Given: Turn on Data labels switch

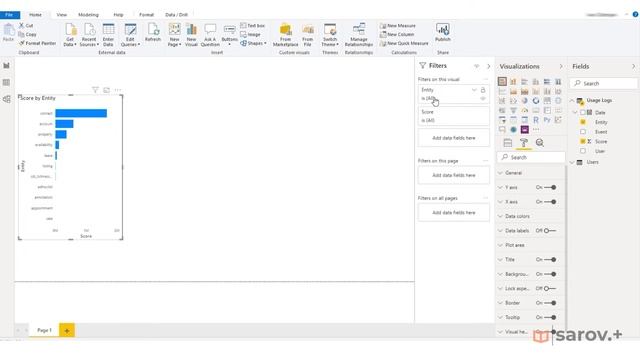Looking at the screenshot, I should 549,231.
